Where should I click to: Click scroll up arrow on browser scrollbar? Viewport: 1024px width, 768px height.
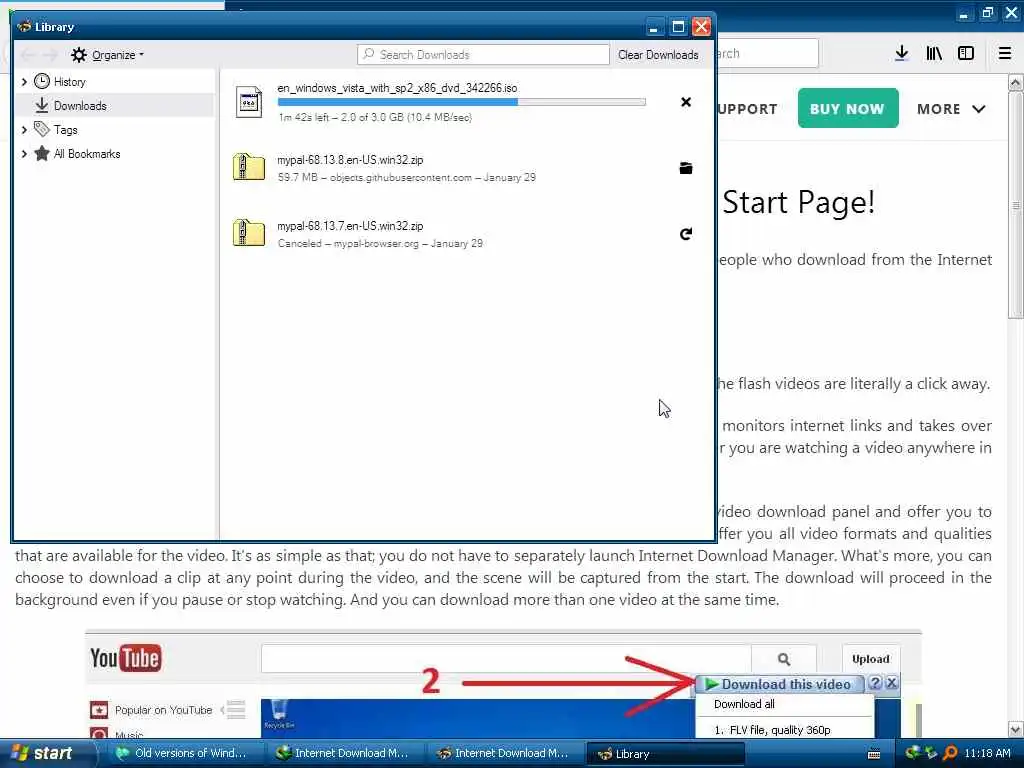coord(1016,82)
